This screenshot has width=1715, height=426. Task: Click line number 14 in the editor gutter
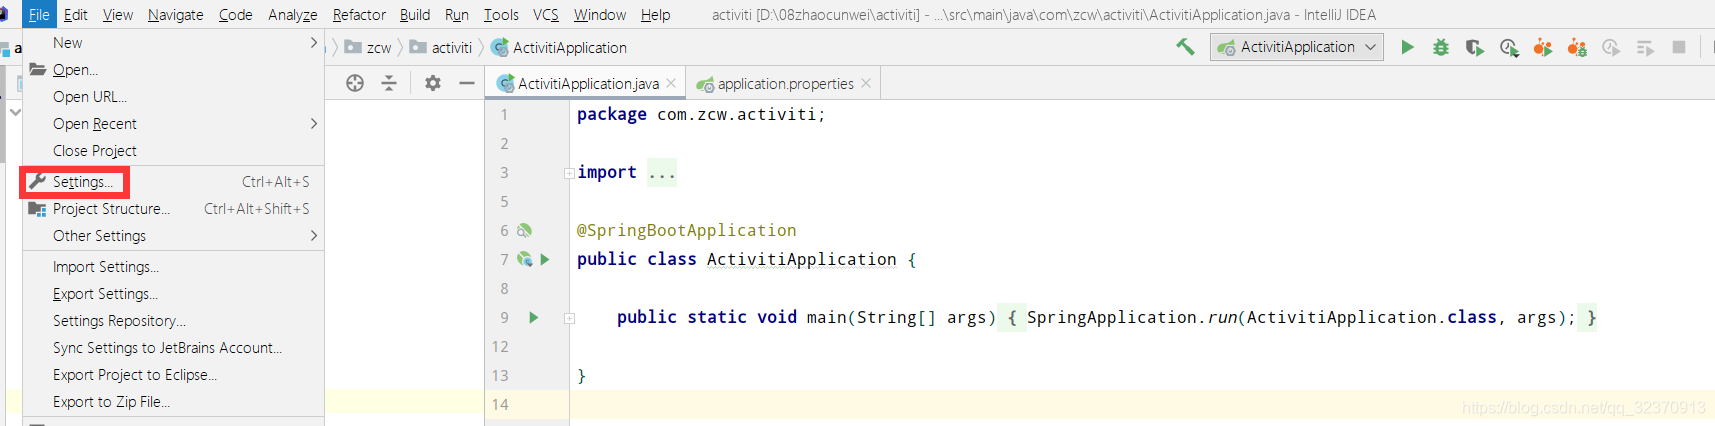tap(500, 404)
